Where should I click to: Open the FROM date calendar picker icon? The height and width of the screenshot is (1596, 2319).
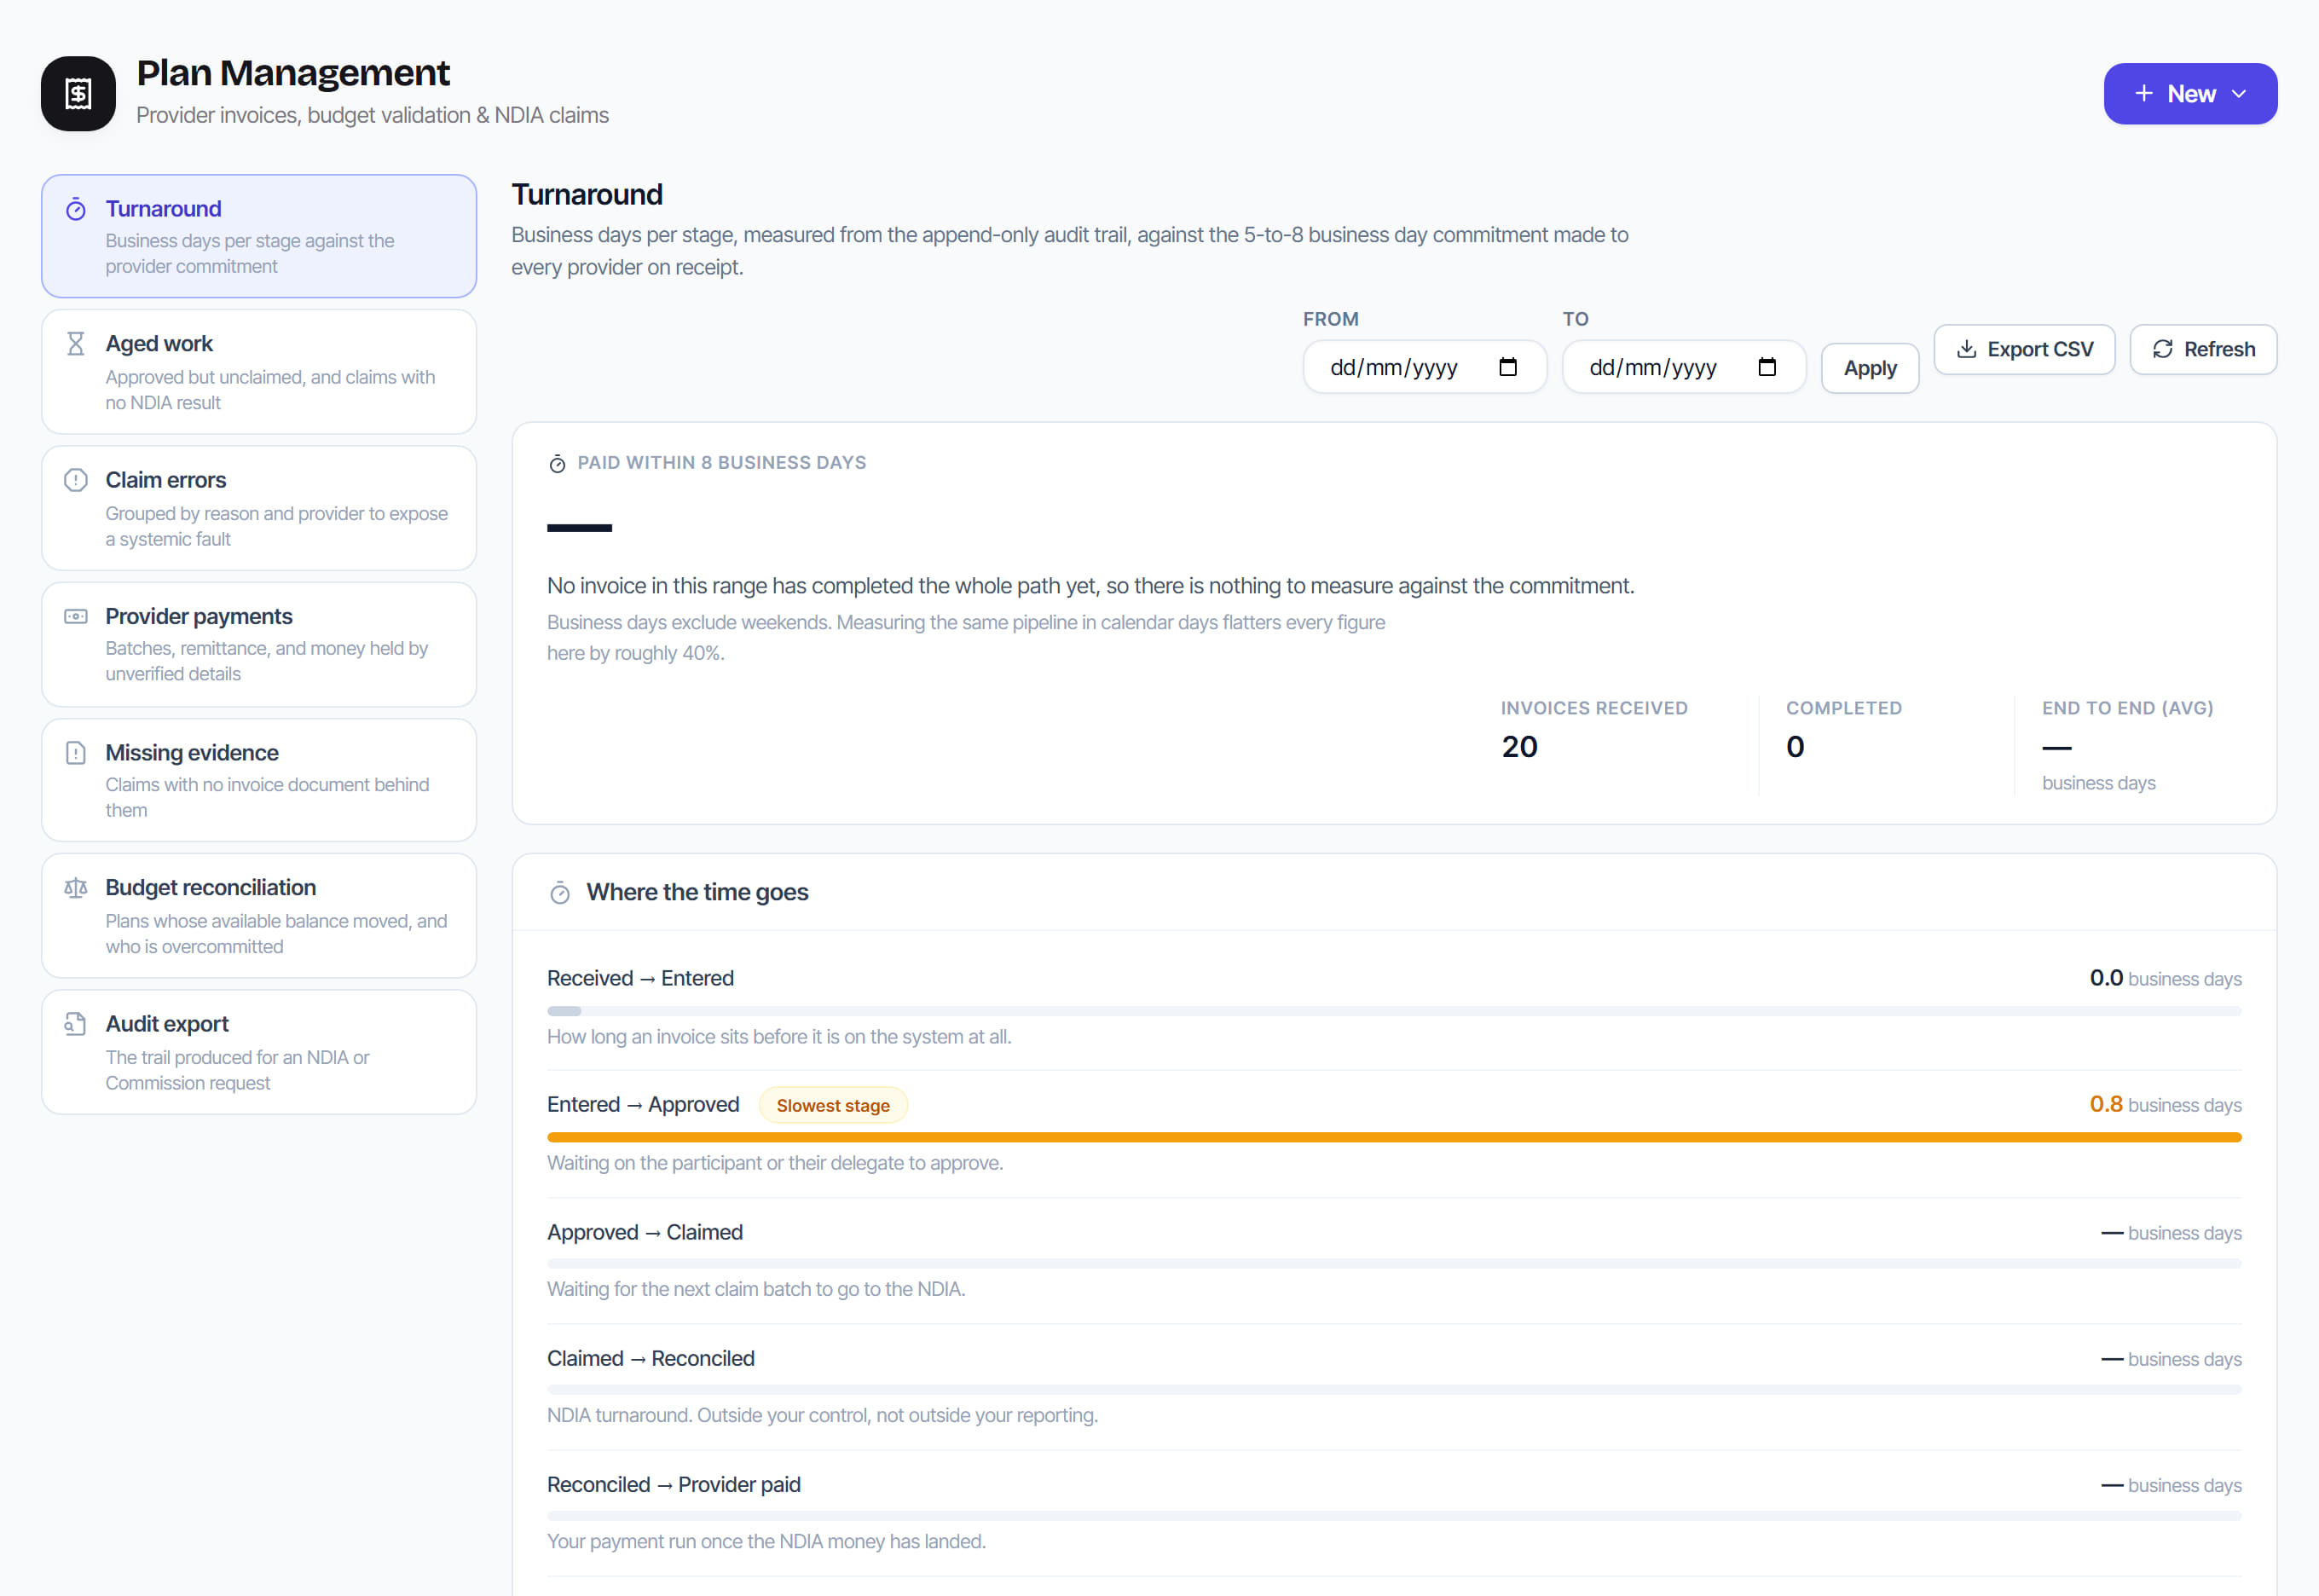[1508, 367]
